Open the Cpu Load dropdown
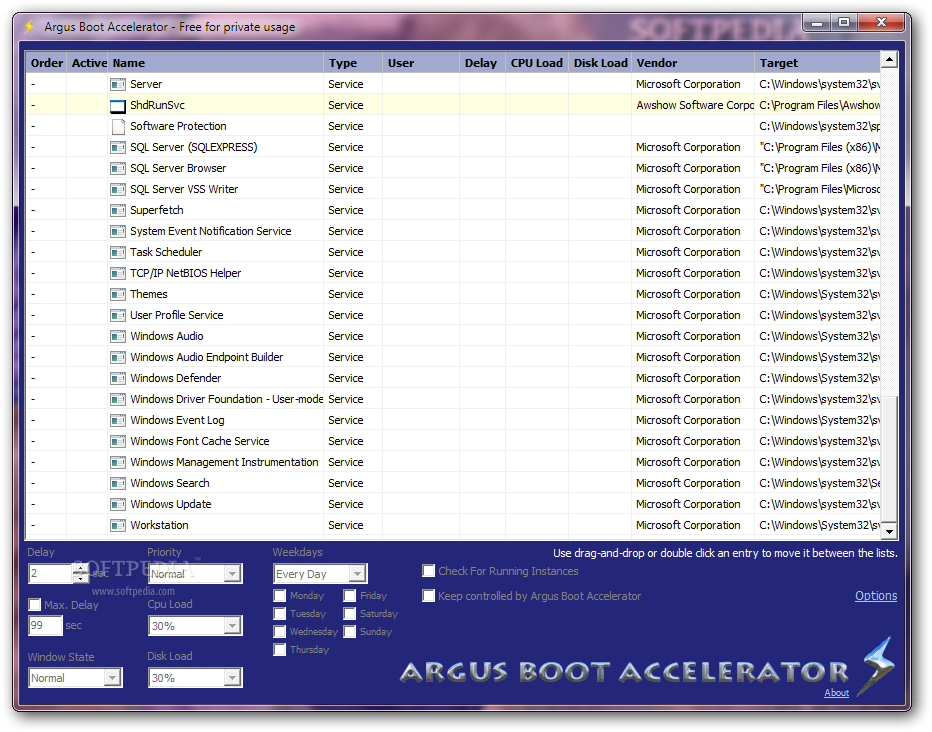 (232, 626)
